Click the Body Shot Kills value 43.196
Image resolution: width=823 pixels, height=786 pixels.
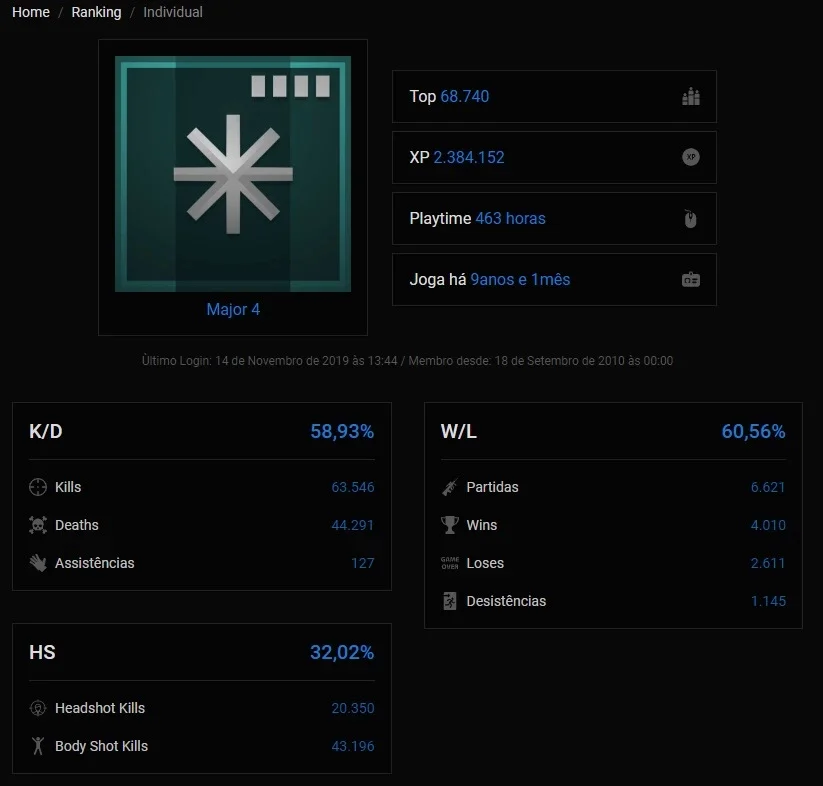353,746
